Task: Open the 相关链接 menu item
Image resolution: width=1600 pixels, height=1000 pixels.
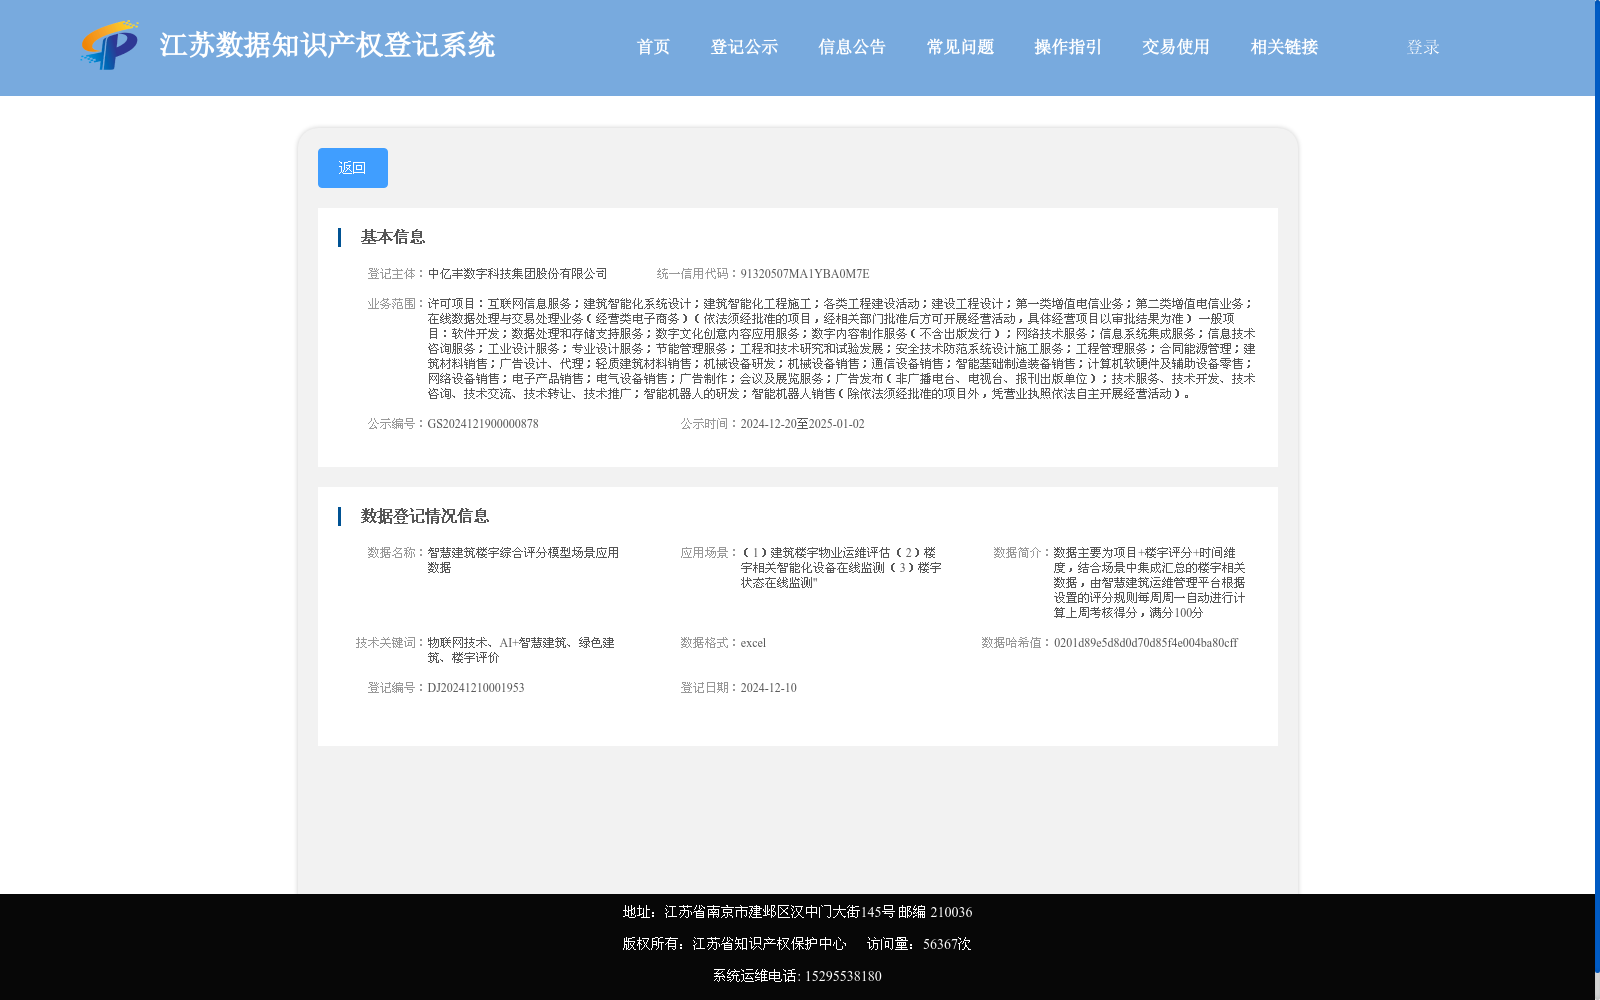Action: coord(1284,47)
